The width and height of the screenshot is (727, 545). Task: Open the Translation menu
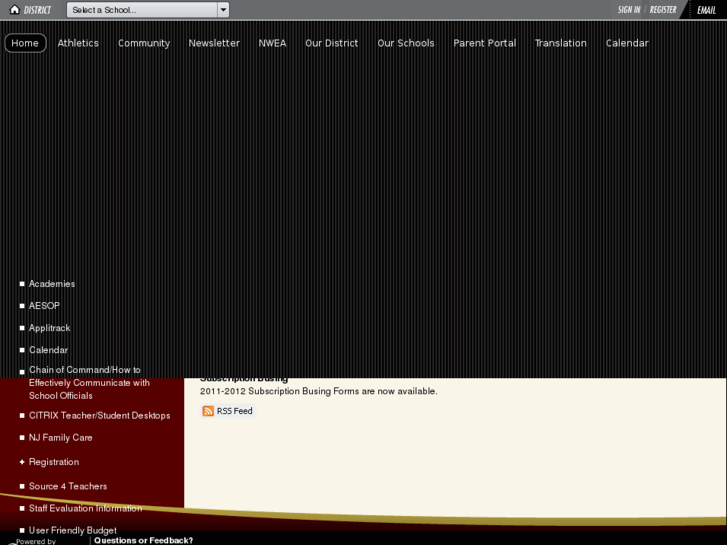point(561,43)
